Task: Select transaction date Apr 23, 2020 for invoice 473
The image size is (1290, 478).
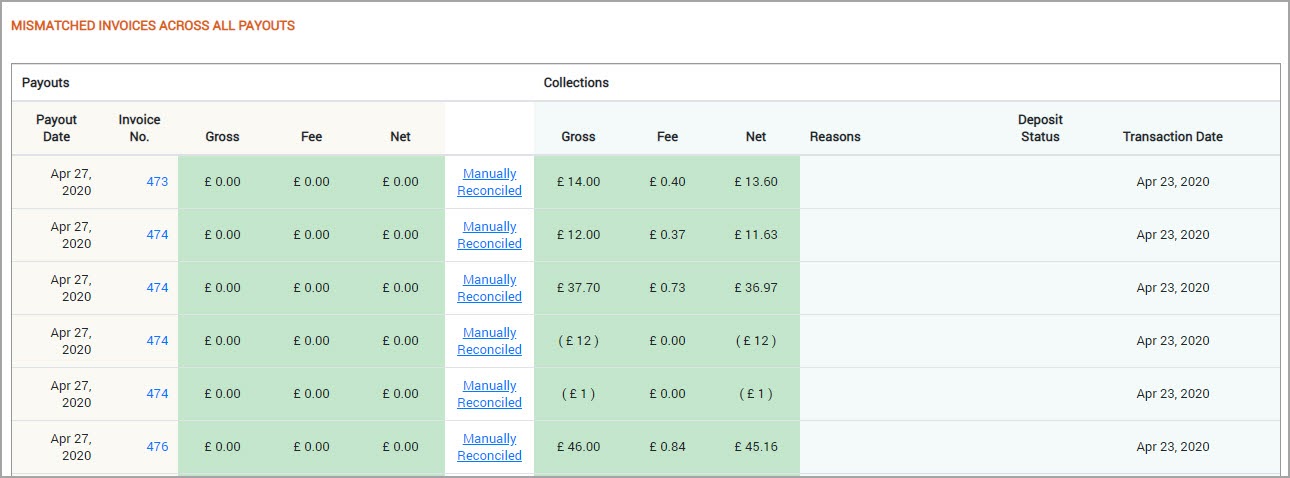Action: 1173,182
